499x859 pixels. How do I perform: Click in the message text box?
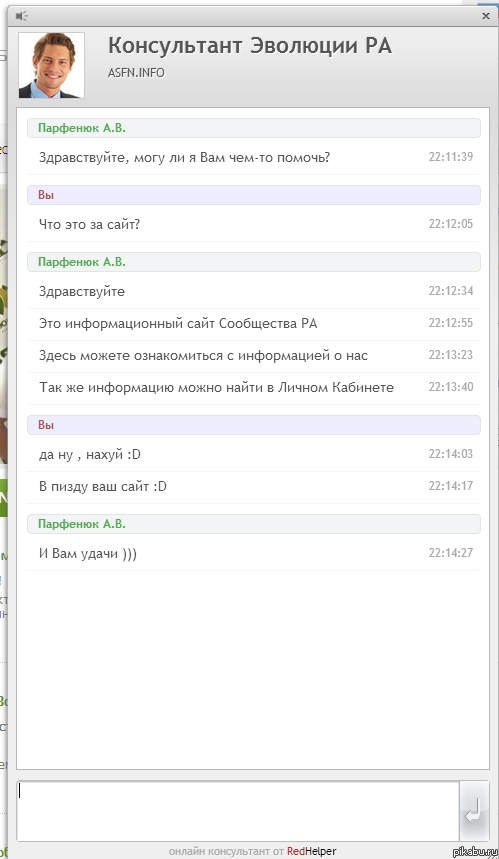(x=238, y=811)
